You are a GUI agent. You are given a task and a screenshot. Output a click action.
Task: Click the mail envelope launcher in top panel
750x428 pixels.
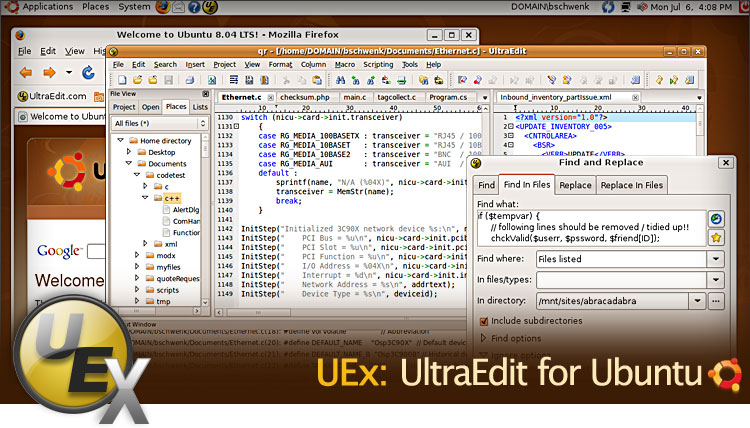[x=178, y=7]
